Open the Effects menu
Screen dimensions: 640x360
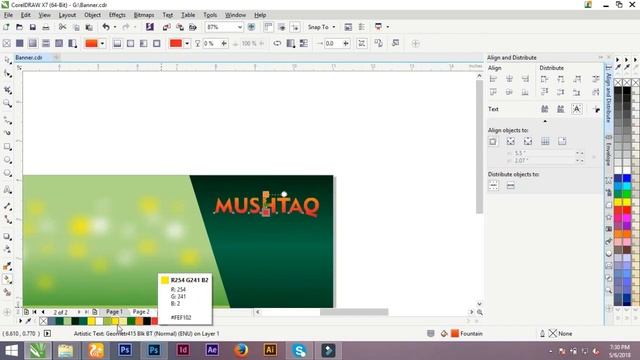coord(117,15)
